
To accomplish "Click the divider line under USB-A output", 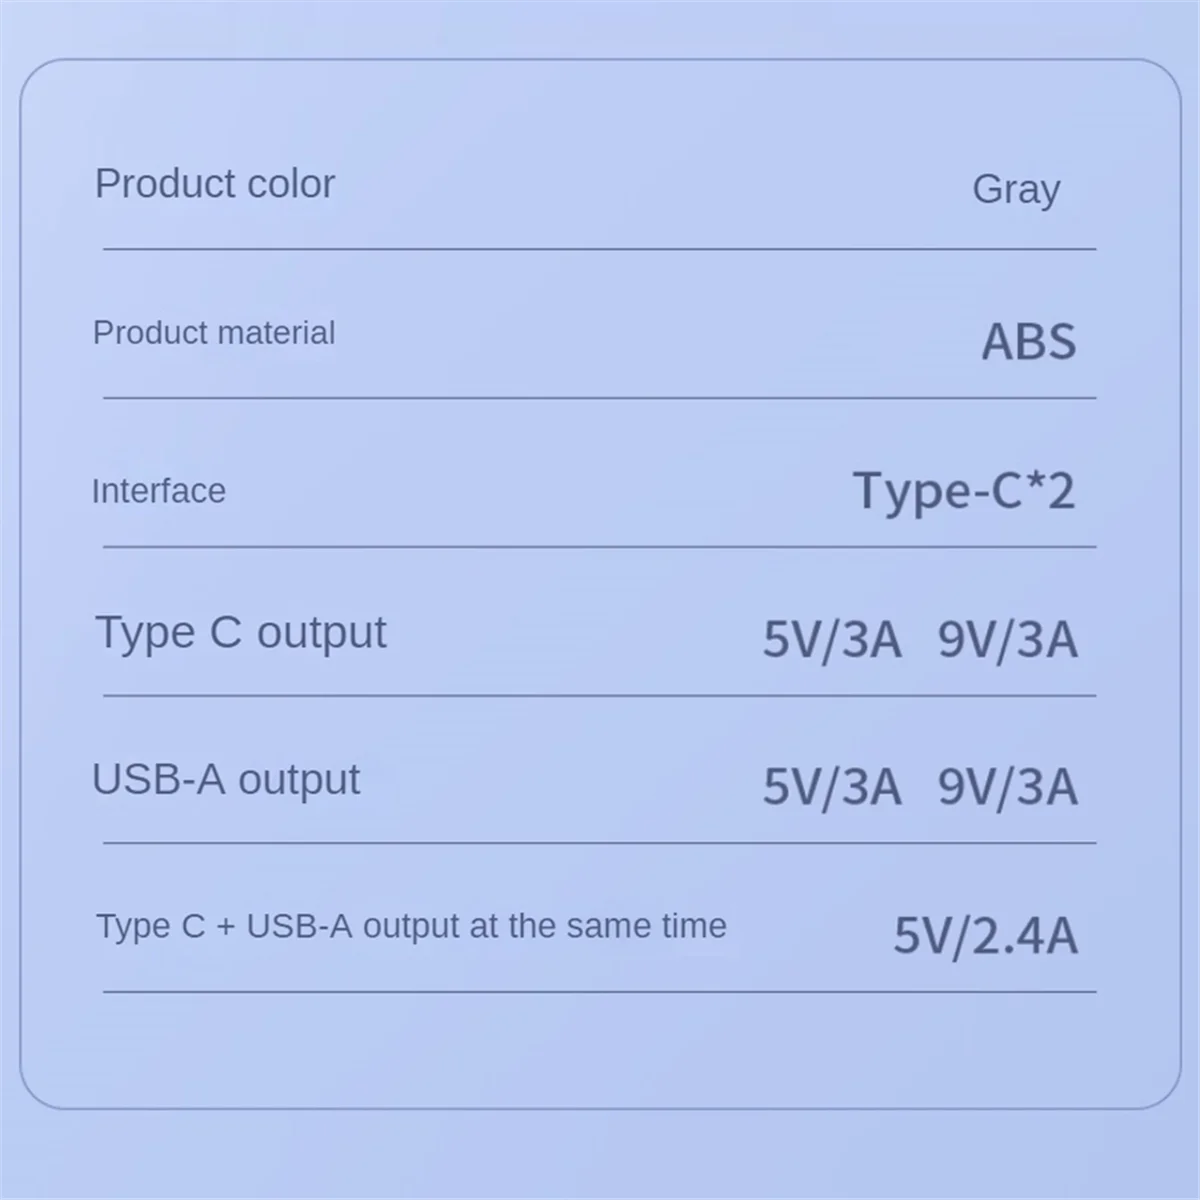I will click(600, 843).
